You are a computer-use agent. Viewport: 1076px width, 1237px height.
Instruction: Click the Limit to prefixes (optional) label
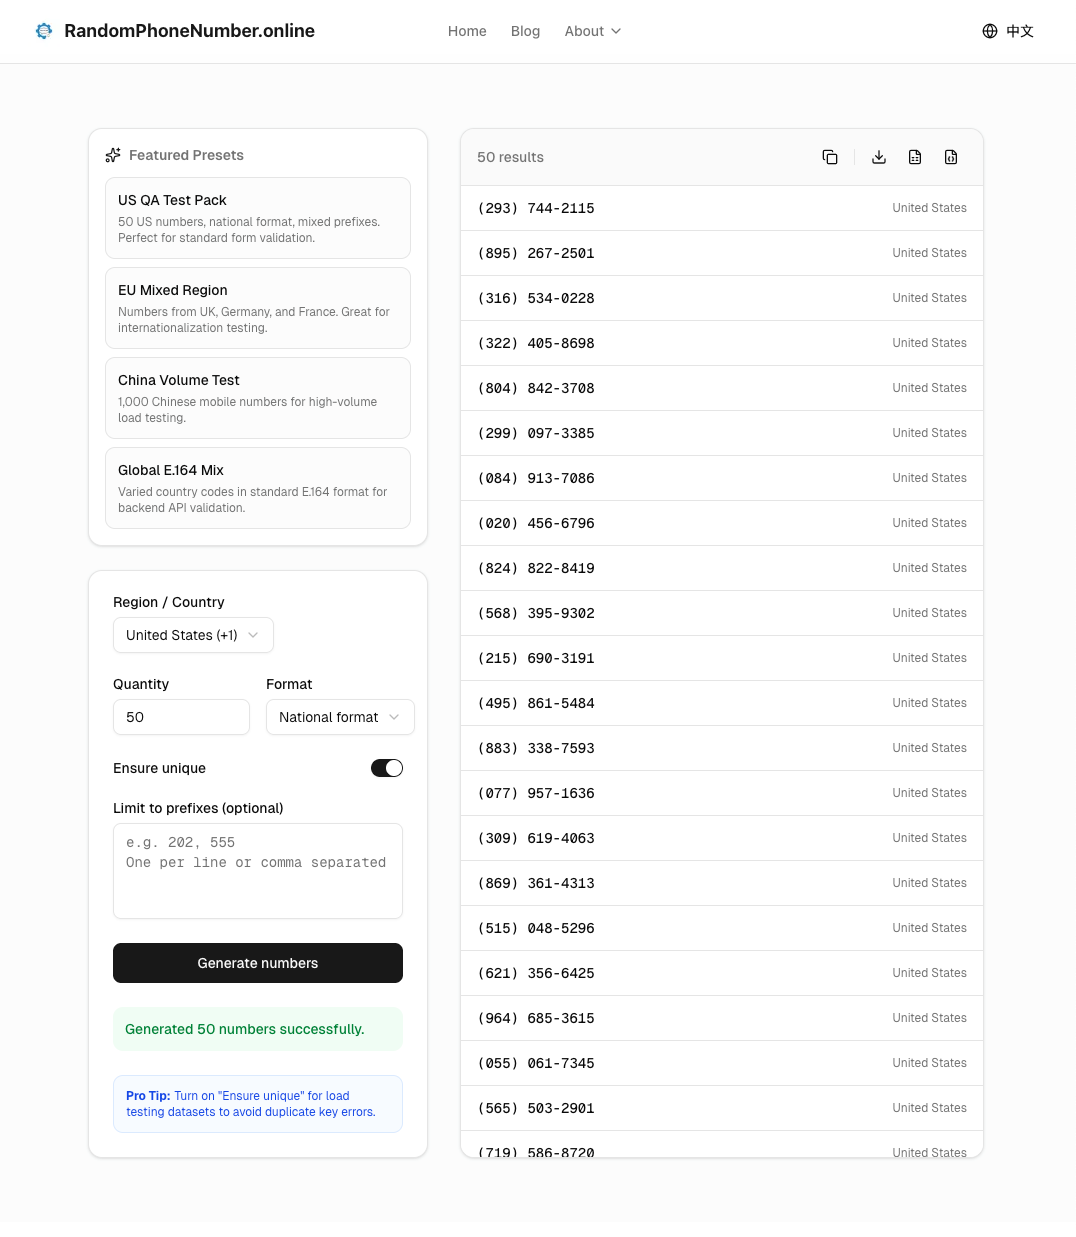(198, 808)
